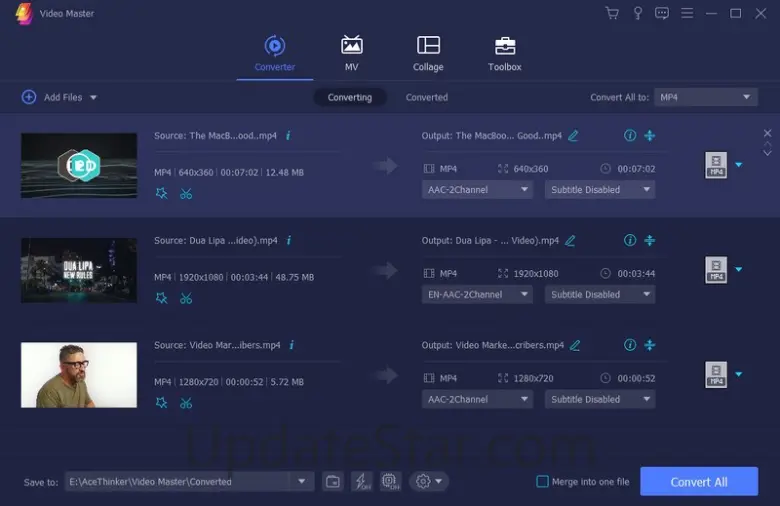Select the Dua Lipa video thumbnail
780x506 pixels.
[x=79, y=270]
